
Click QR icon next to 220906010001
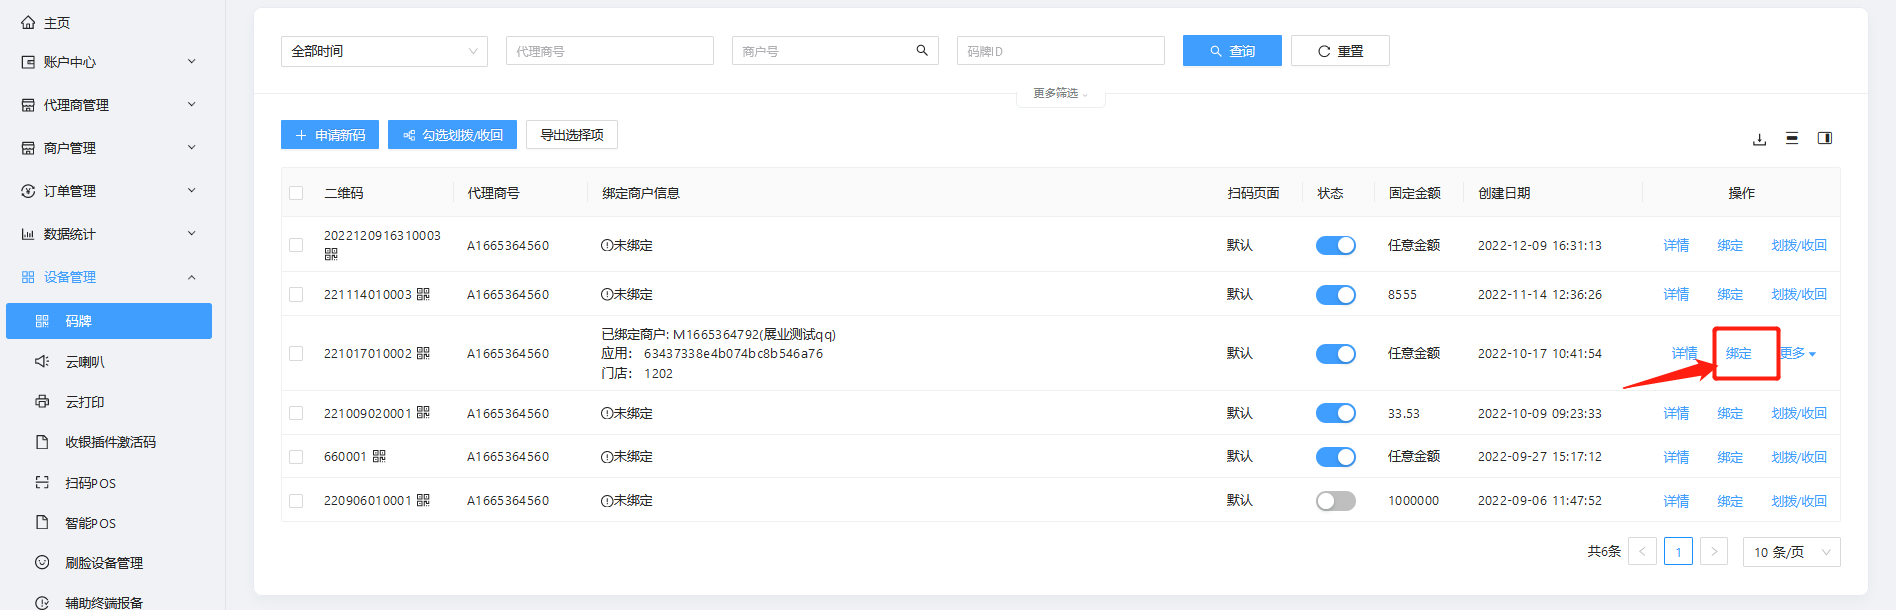pyautogui.click(x=423, y=500)
